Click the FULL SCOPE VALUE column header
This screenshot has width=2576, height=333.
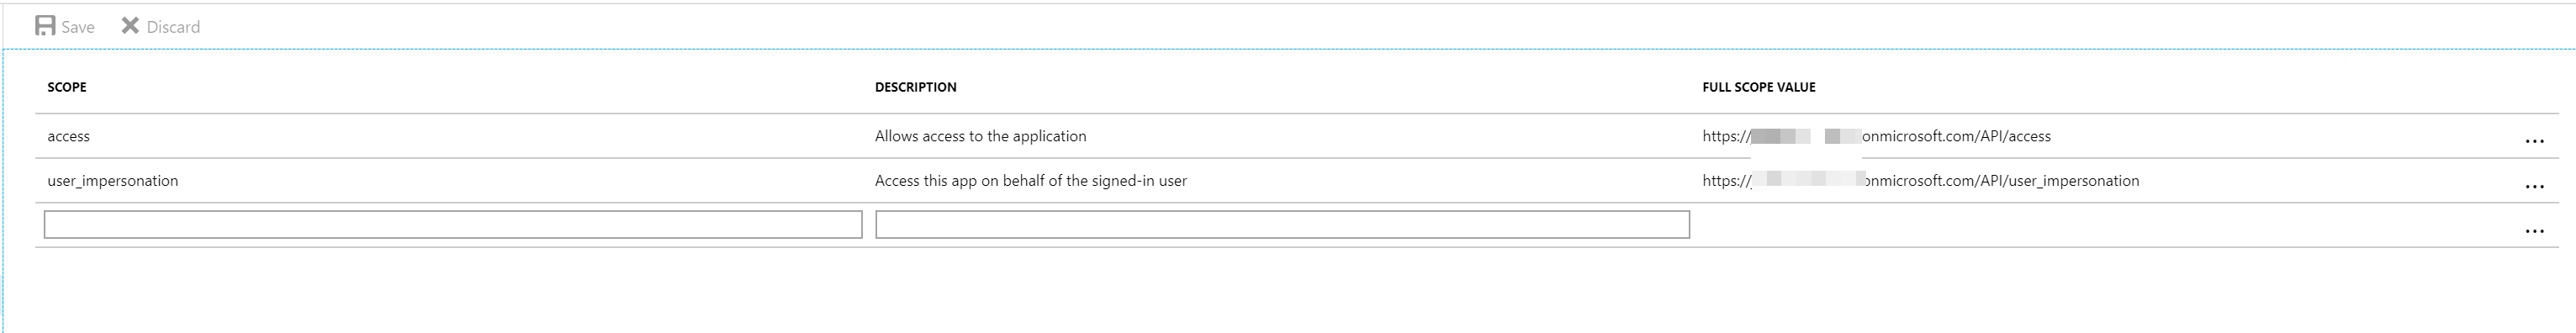[1759, 87]
